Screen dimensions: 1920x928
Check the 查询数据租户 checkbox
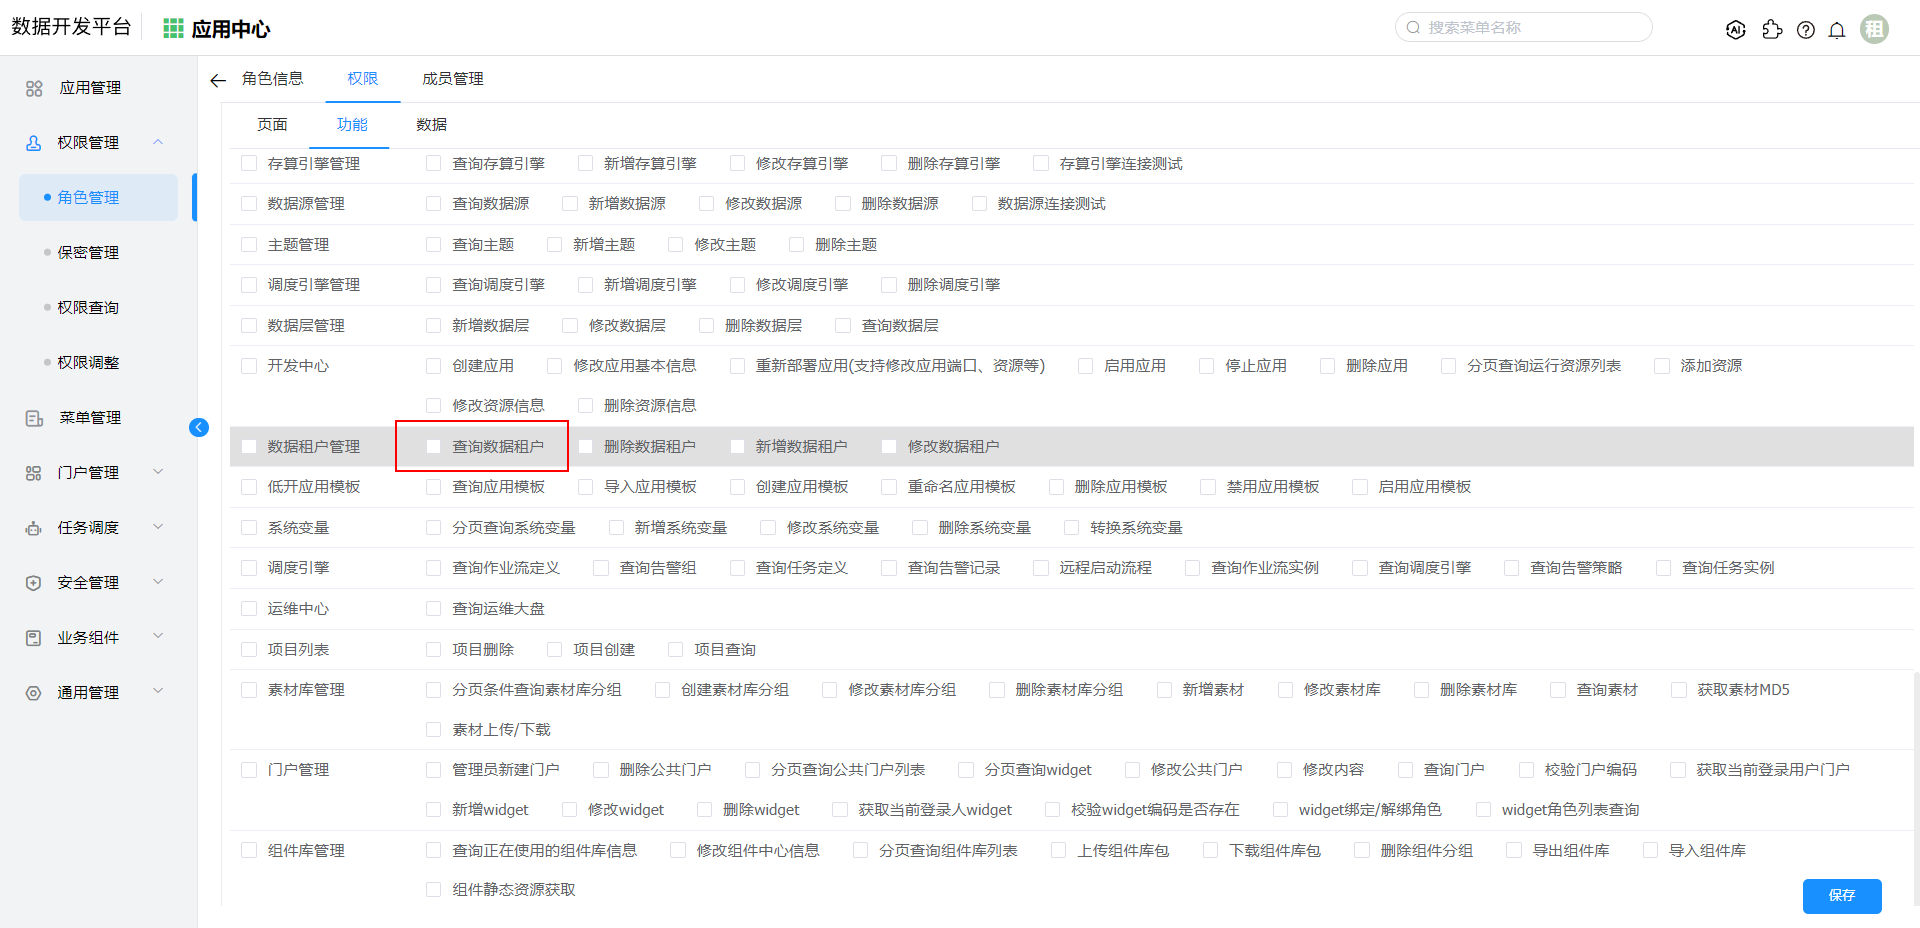pyautogui.click(x=434, y=447)
